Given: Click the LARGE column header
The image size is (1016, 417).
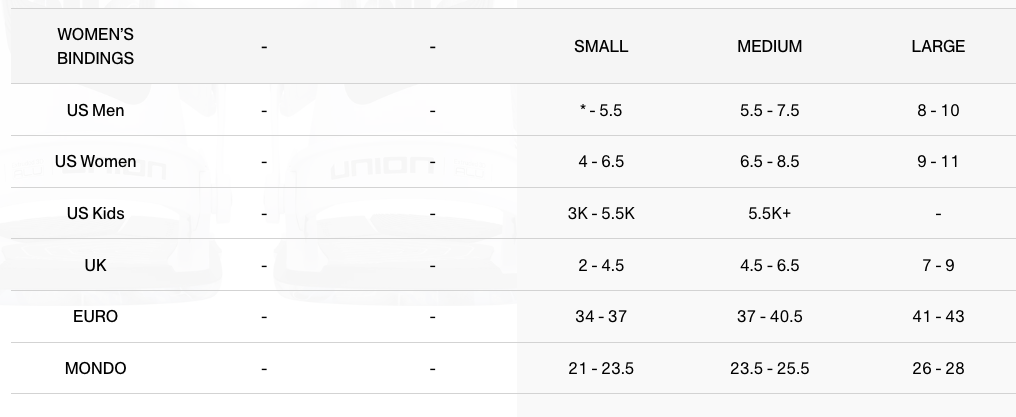Looking at the screenshot, I should click(x=938, y=46).
